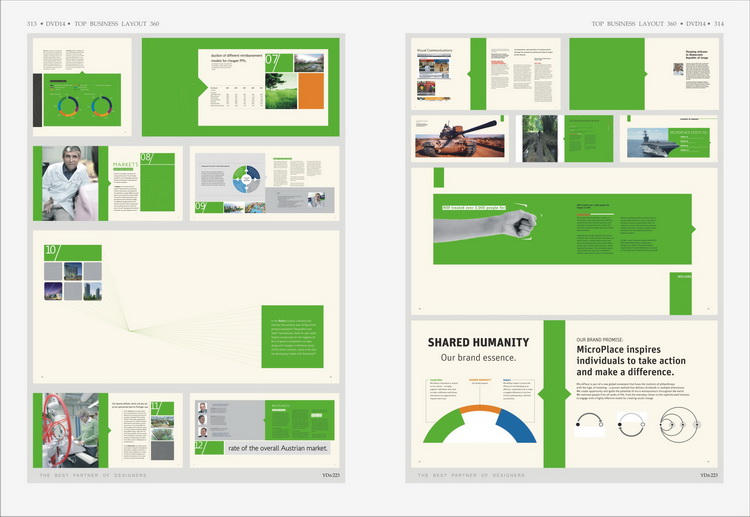Viewport: 750px width, 517px height.
Task: Click the number 08 green label
Action: pyautogui.click(x=146, y=158)
